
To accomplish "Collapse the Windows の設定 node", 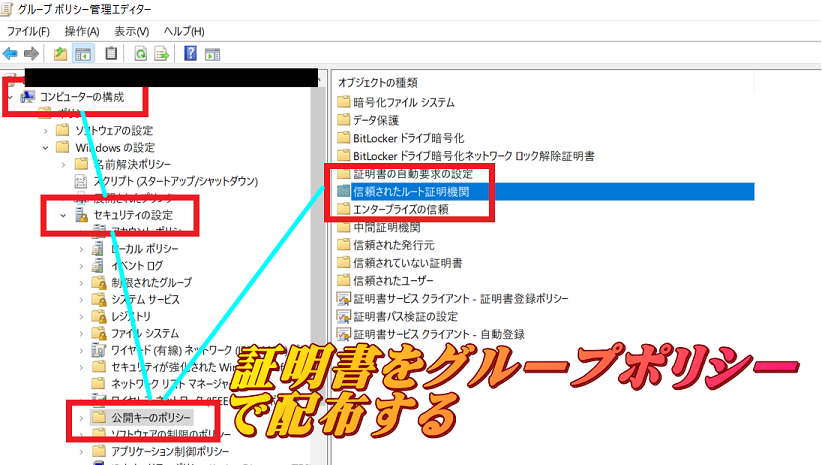I will click(46, 148).
